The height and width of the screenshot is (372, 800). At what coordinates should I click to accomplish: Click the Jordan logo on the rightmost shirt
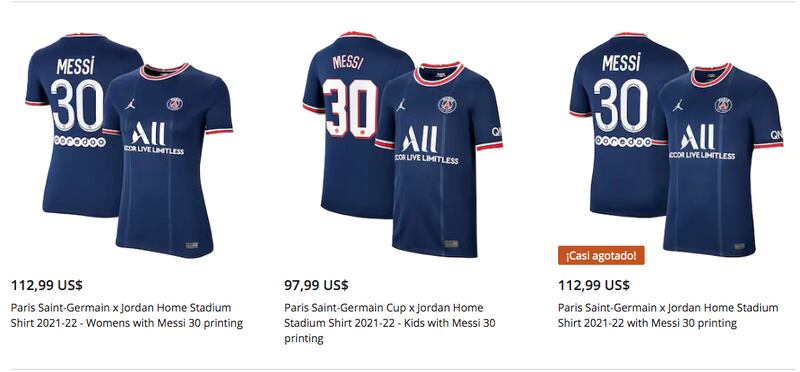point(678,105)
